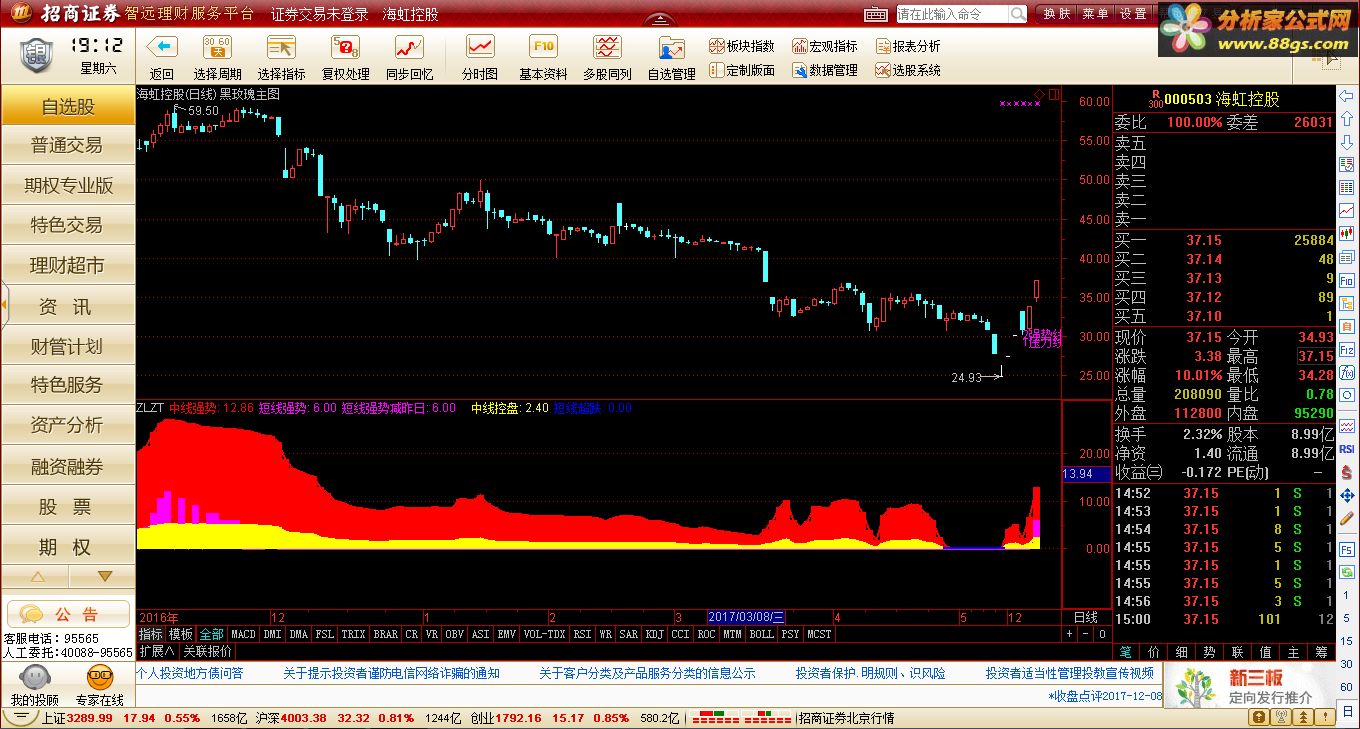This screenshot has height=729, width=1360.
Task: Open 选股系统 stock screener
Action: pyautogui.click(x=908, y=70)
